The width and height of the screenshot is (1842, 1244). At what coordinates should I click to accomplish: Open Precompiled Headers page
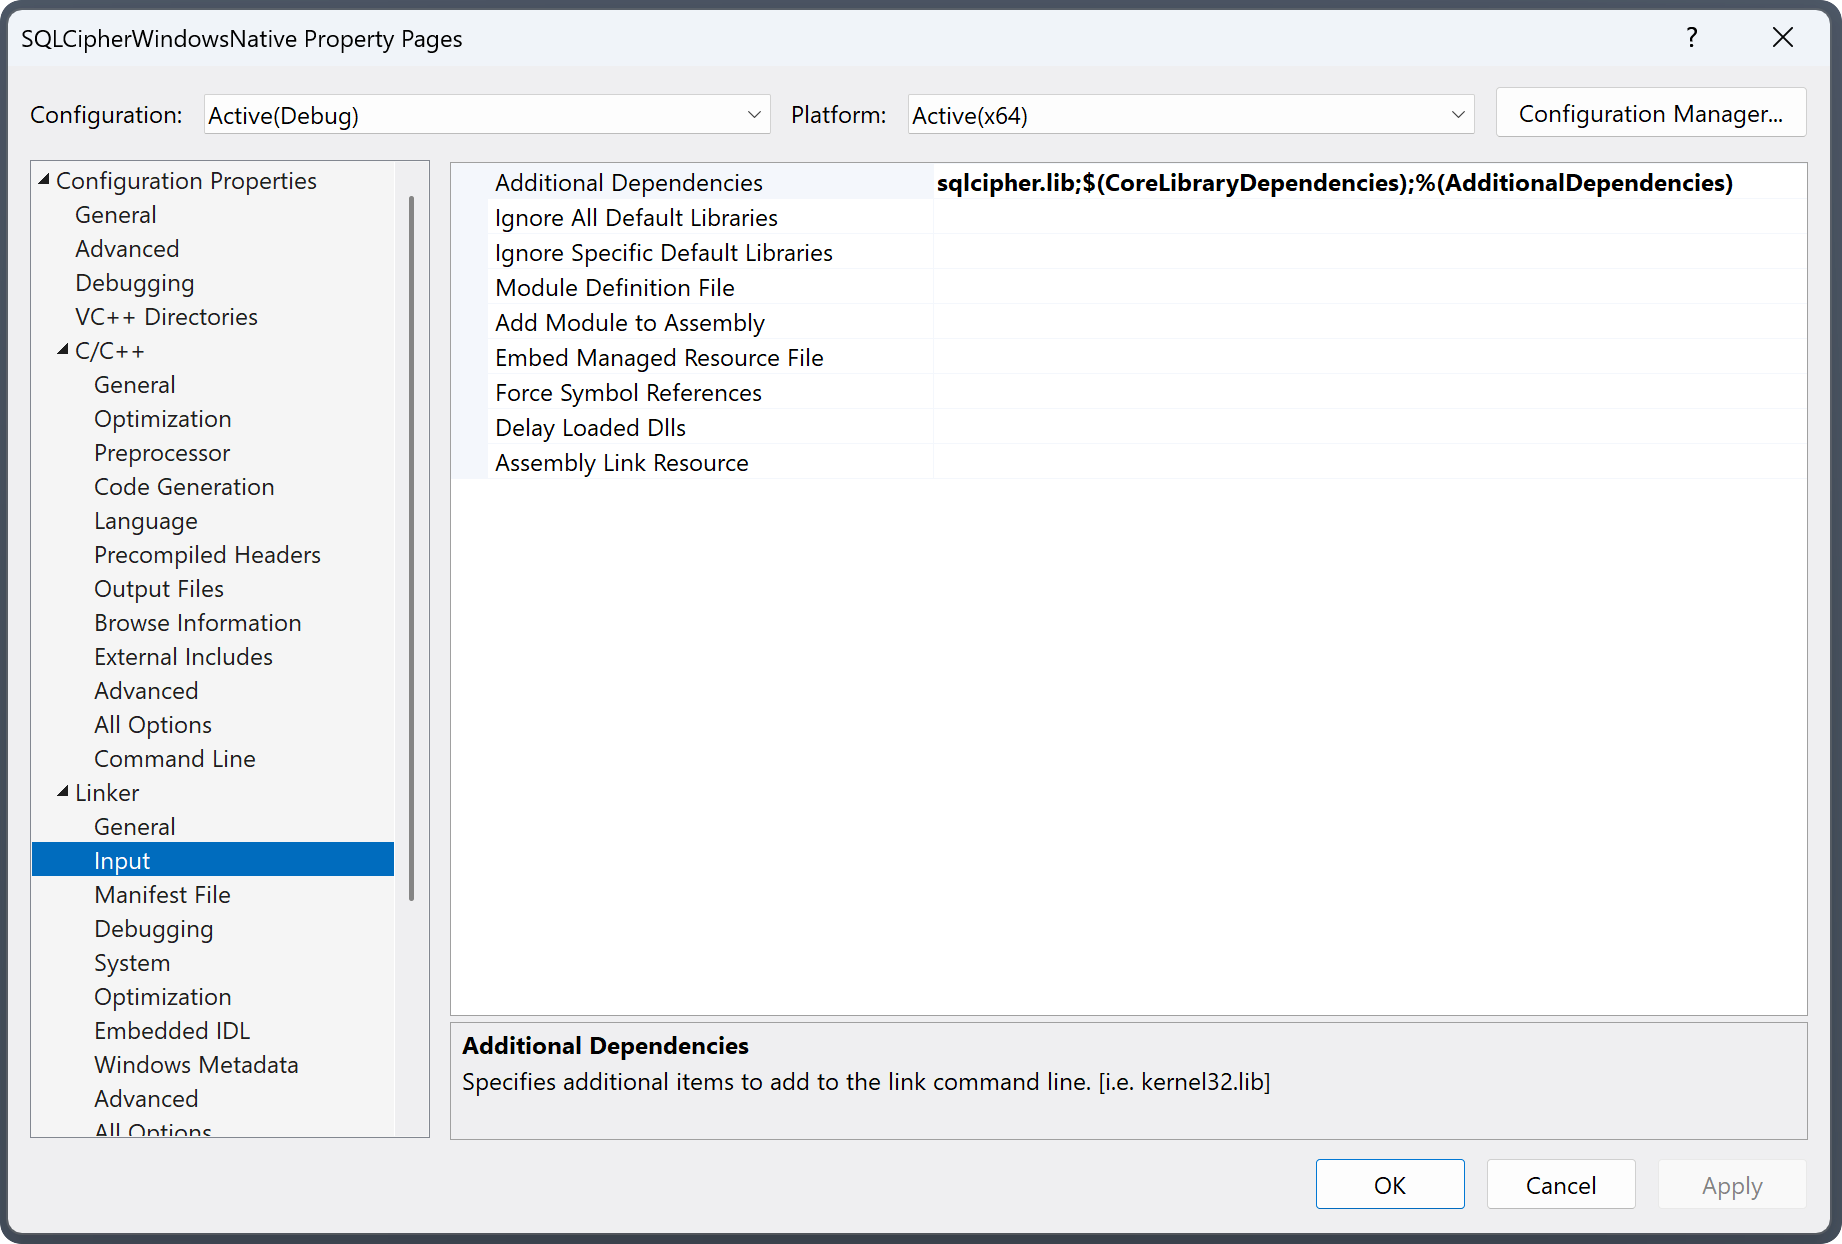point(207,555)
